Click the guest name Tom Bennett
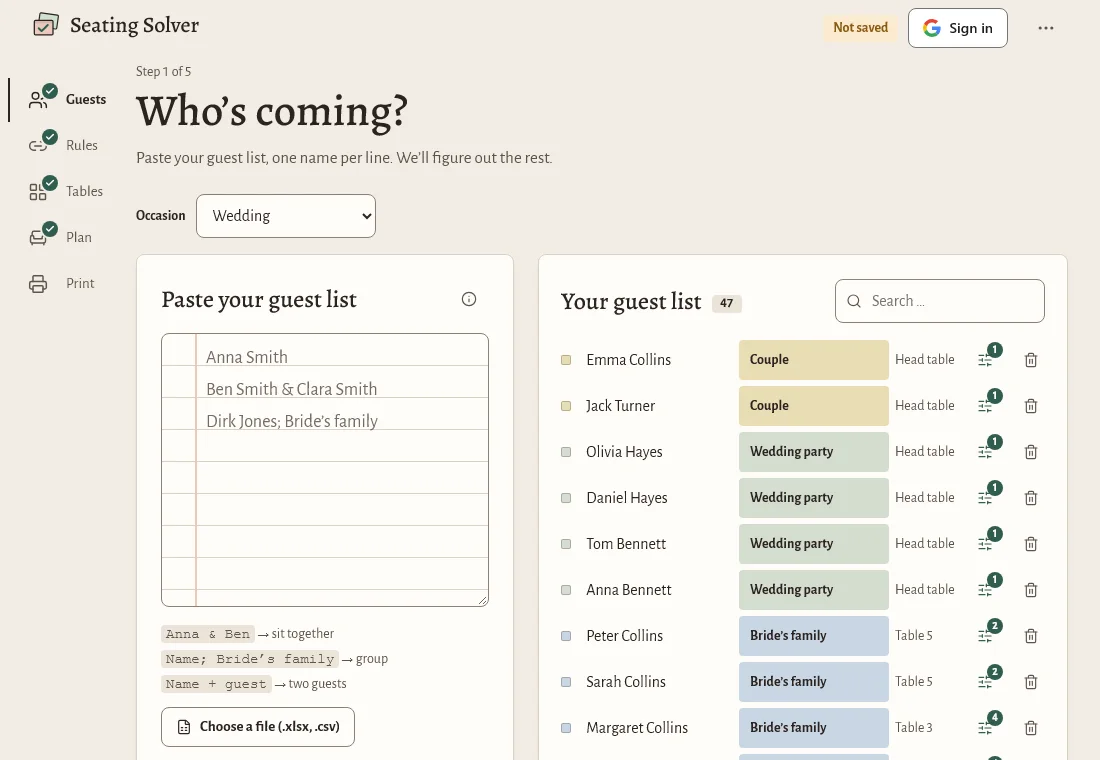Screen dimensions: 1100x760 (x=626, y=544)
